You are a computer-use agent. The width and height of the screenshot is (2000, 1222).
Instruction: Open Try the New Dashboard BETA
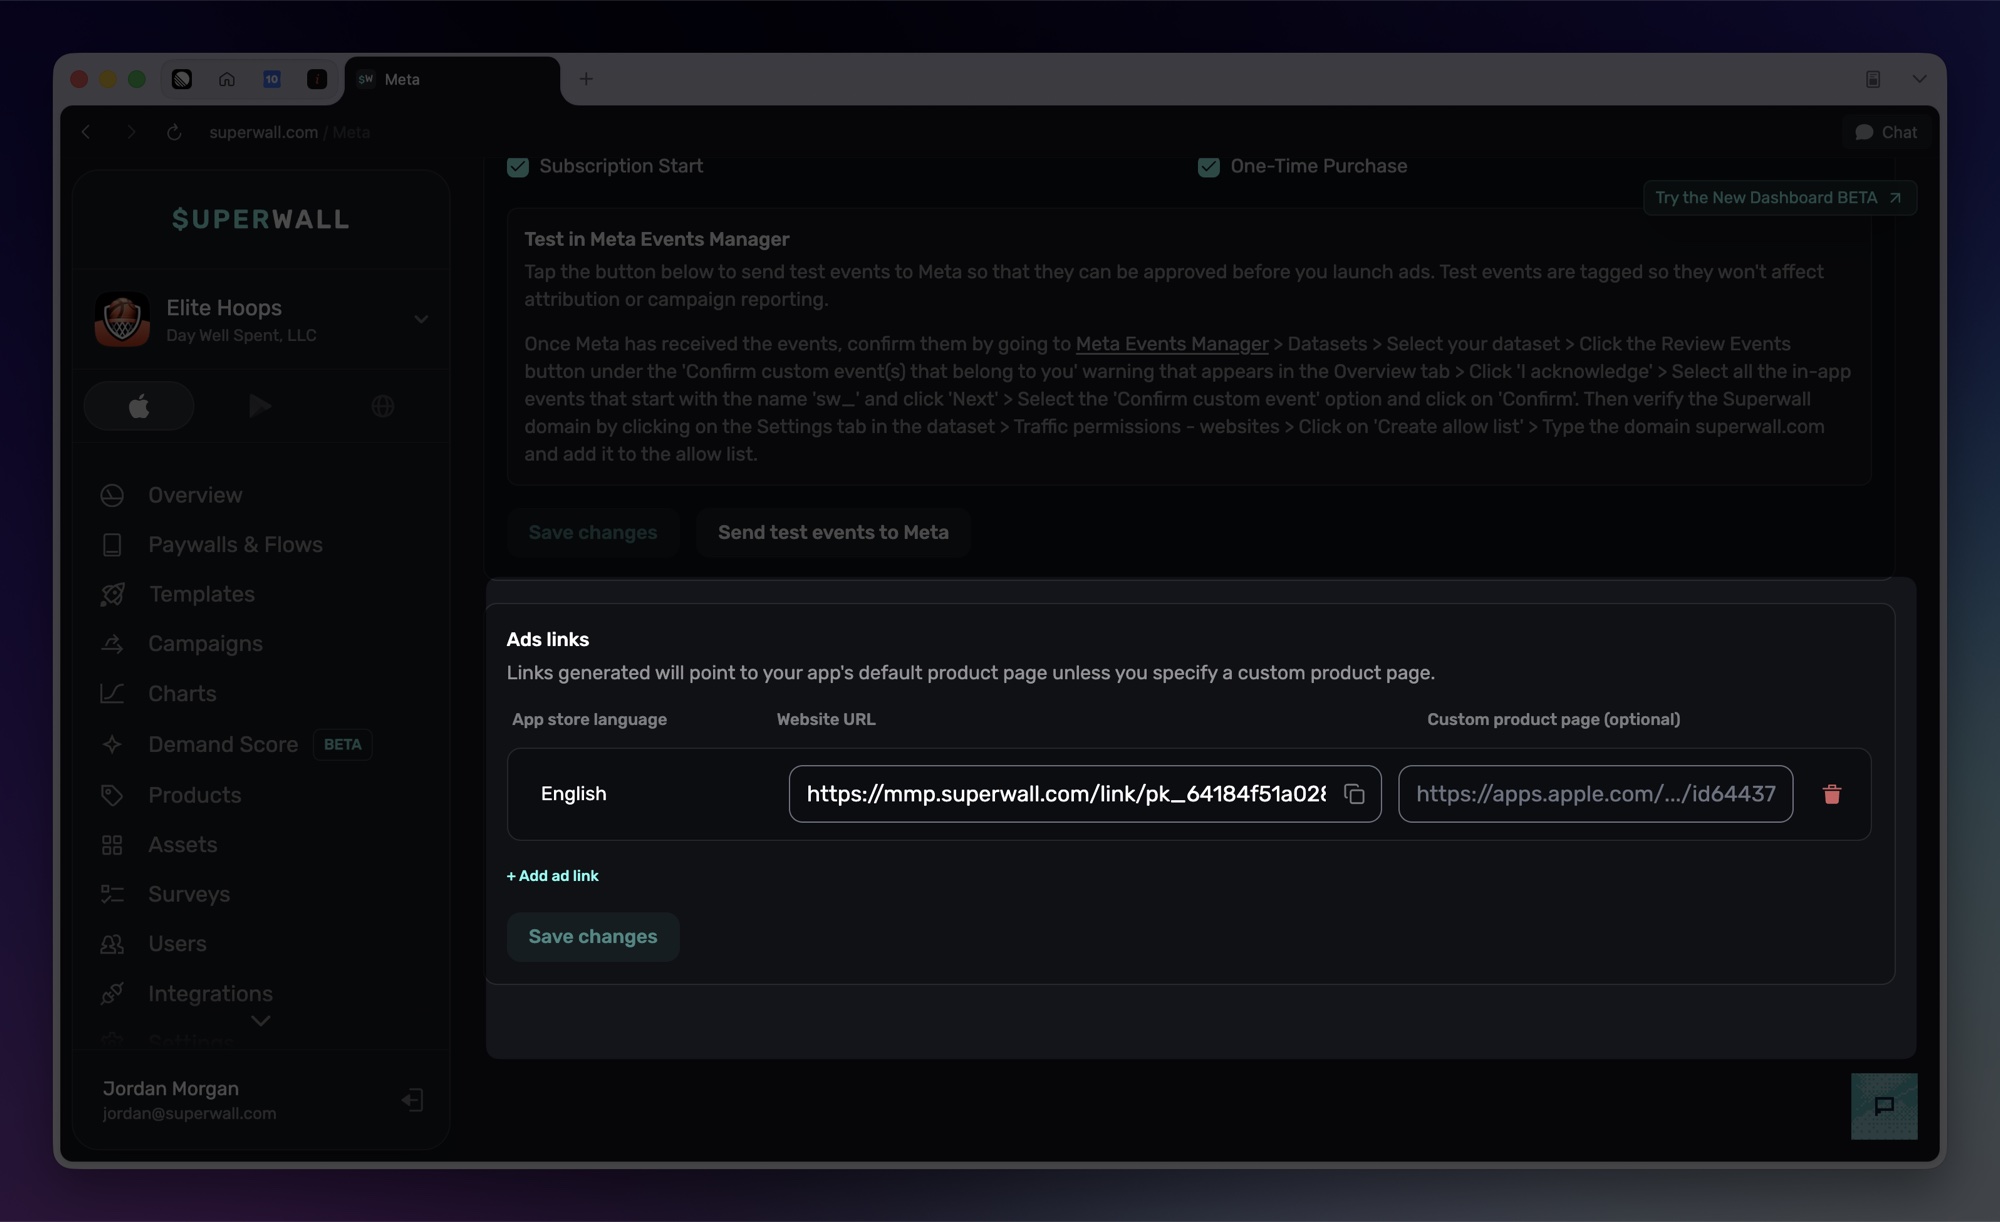(x=1780, y=198)
